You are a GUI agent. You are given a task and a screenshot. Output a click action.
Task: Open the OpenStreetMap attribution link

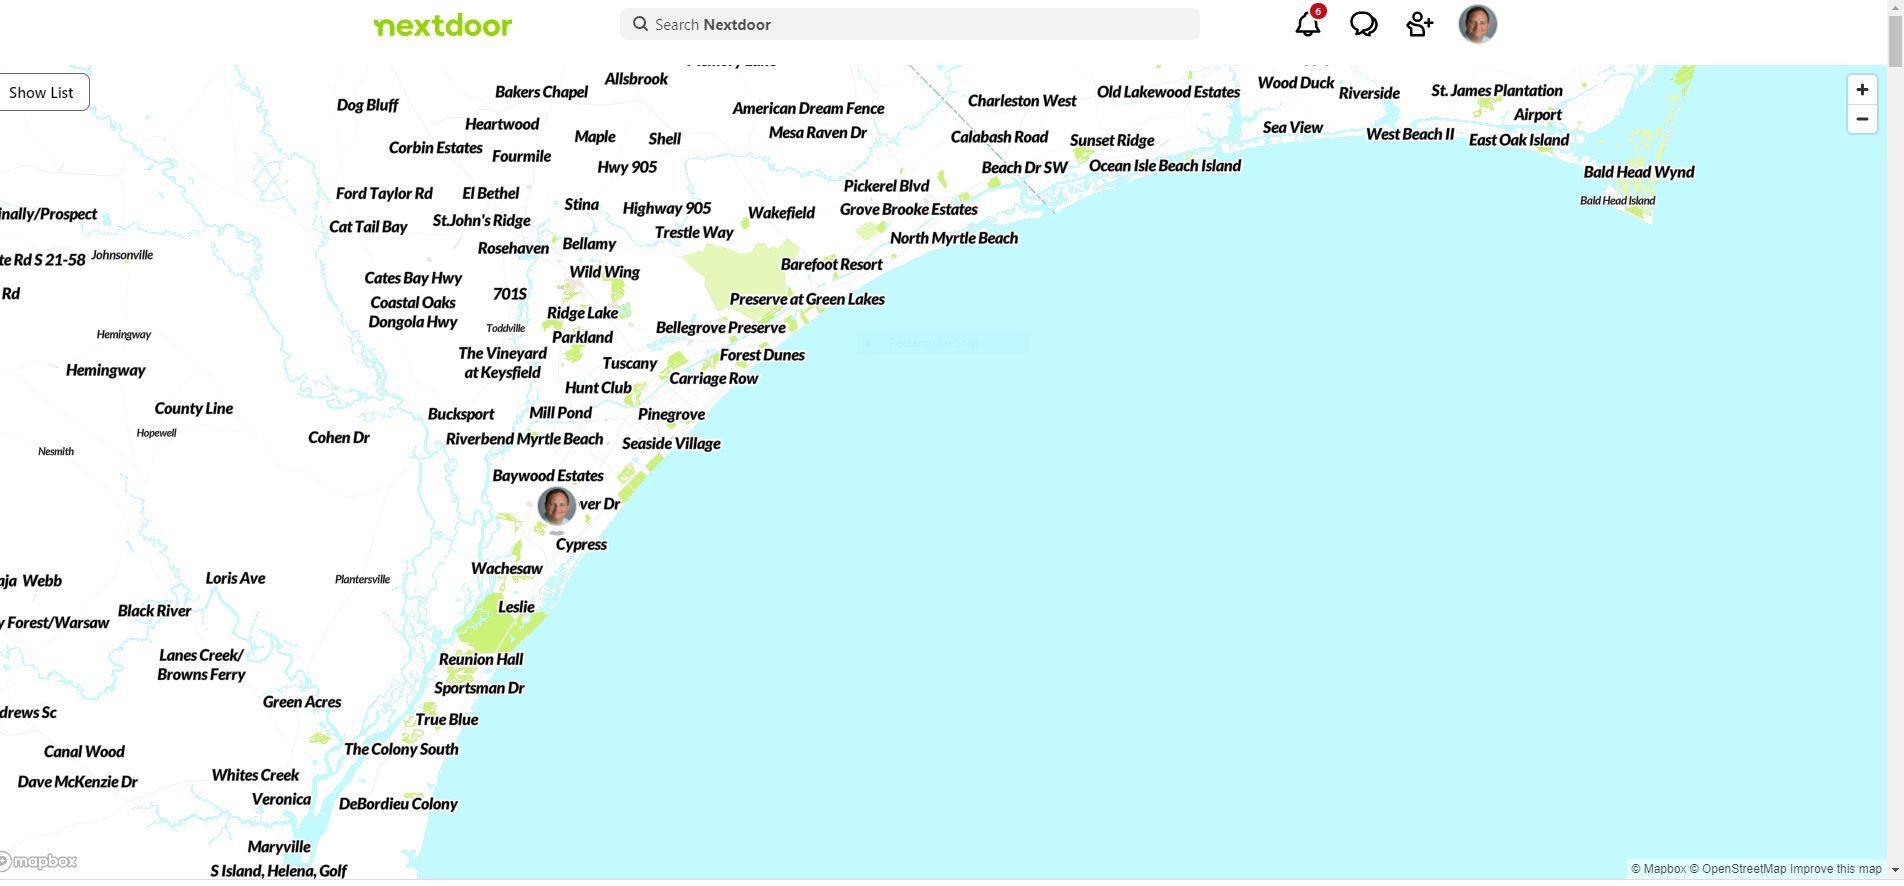pyautogui.click(x=1737, y=869)
